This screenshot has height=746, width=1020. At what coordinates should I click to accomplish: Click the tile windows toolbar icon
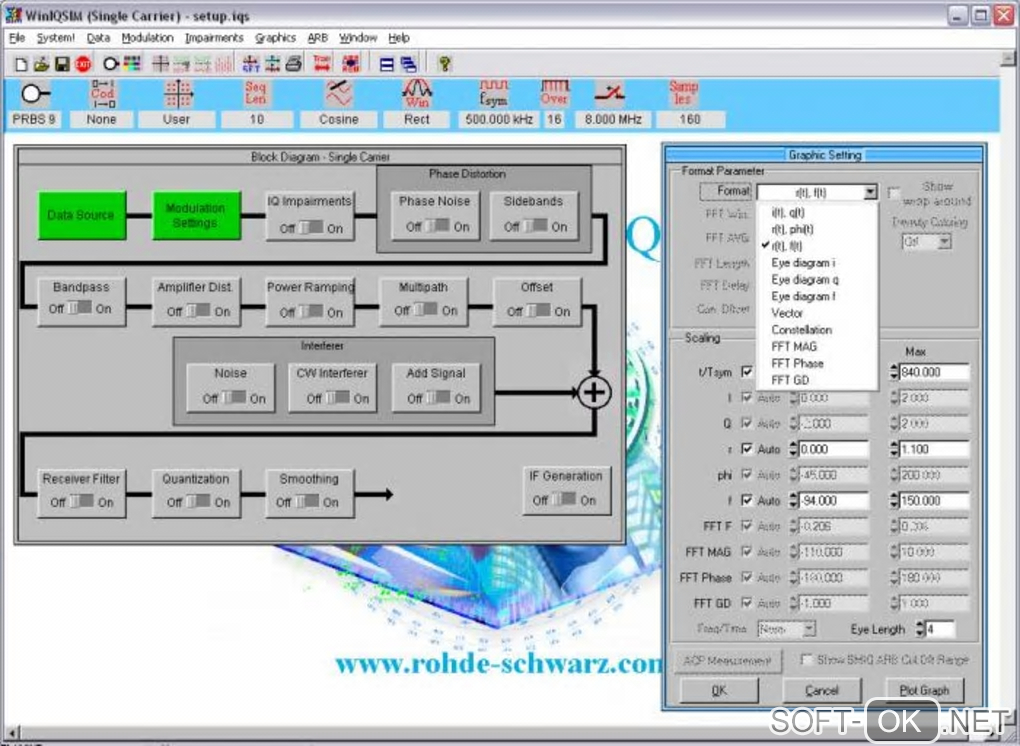coord(386,64)
